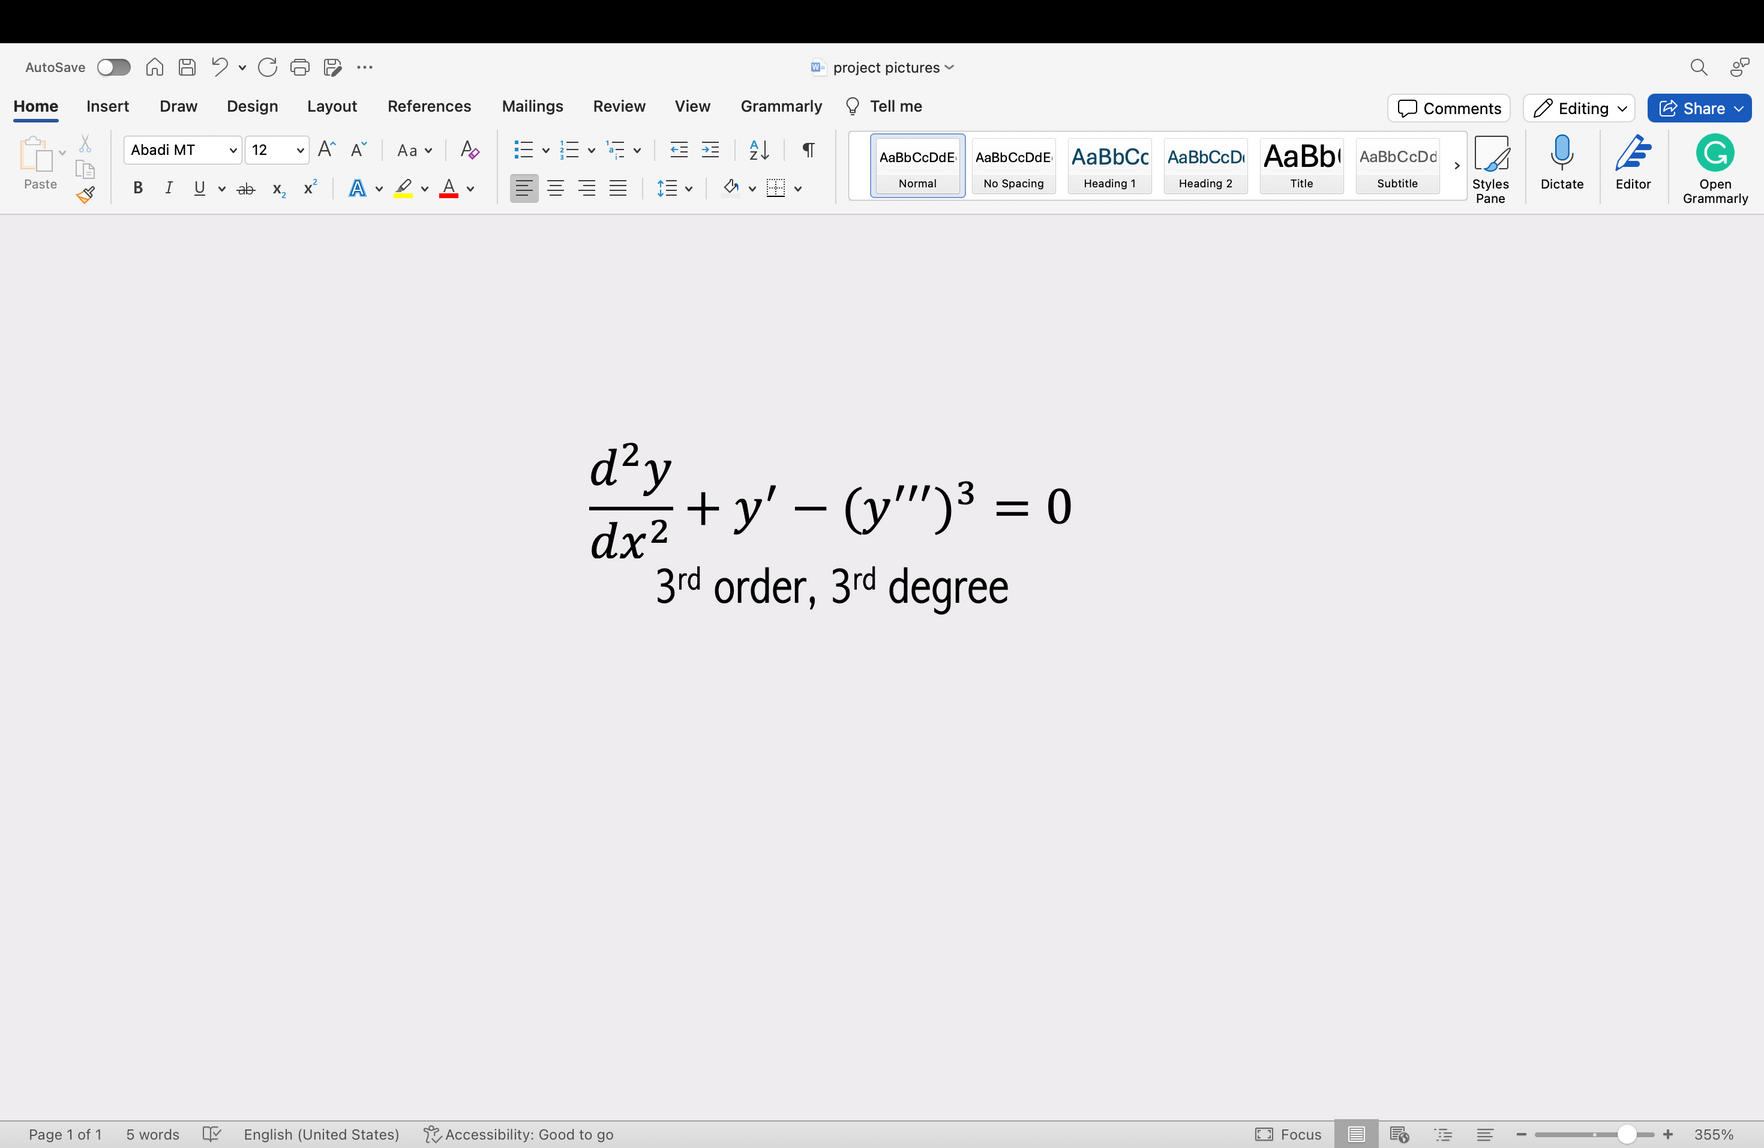Screen dimensions: 1764x1148
Task: Switch to the Insert tab
Action: pos(107,106)
